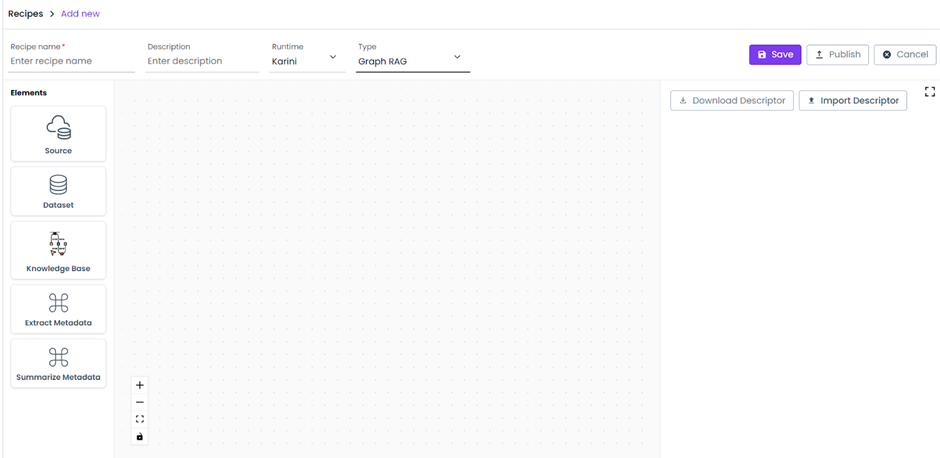Zoom in on the canvas

(x=140, y=385)
